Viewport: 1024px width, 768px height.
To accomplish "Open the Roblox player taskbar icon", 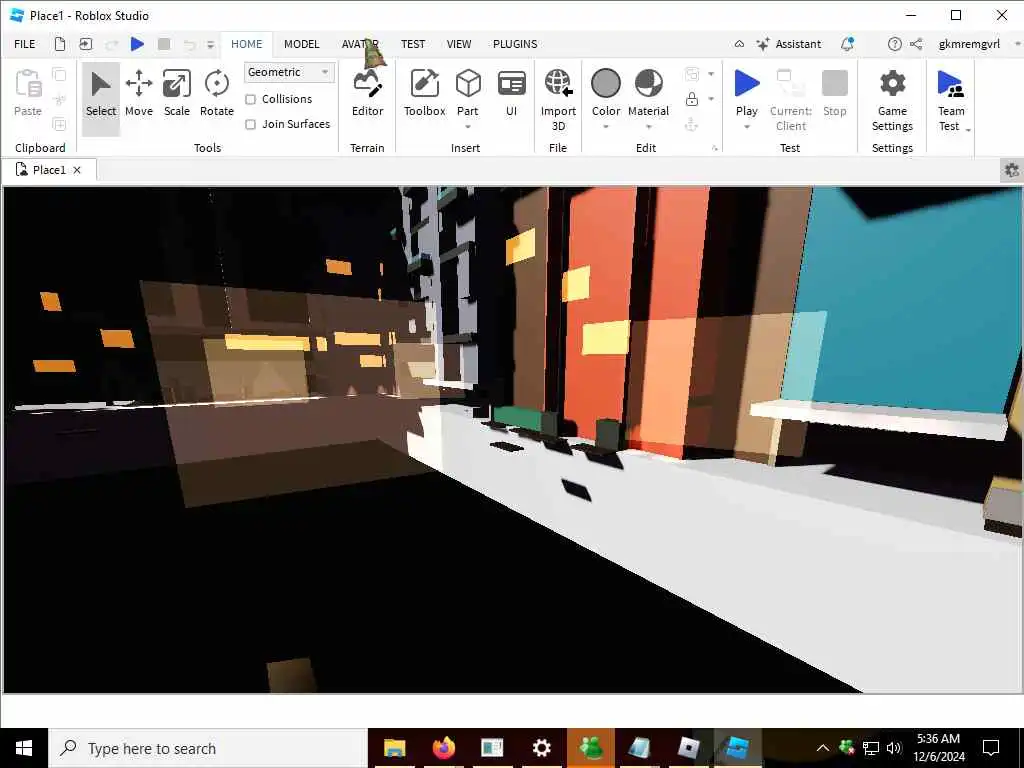I will click(x=688, y=748).
